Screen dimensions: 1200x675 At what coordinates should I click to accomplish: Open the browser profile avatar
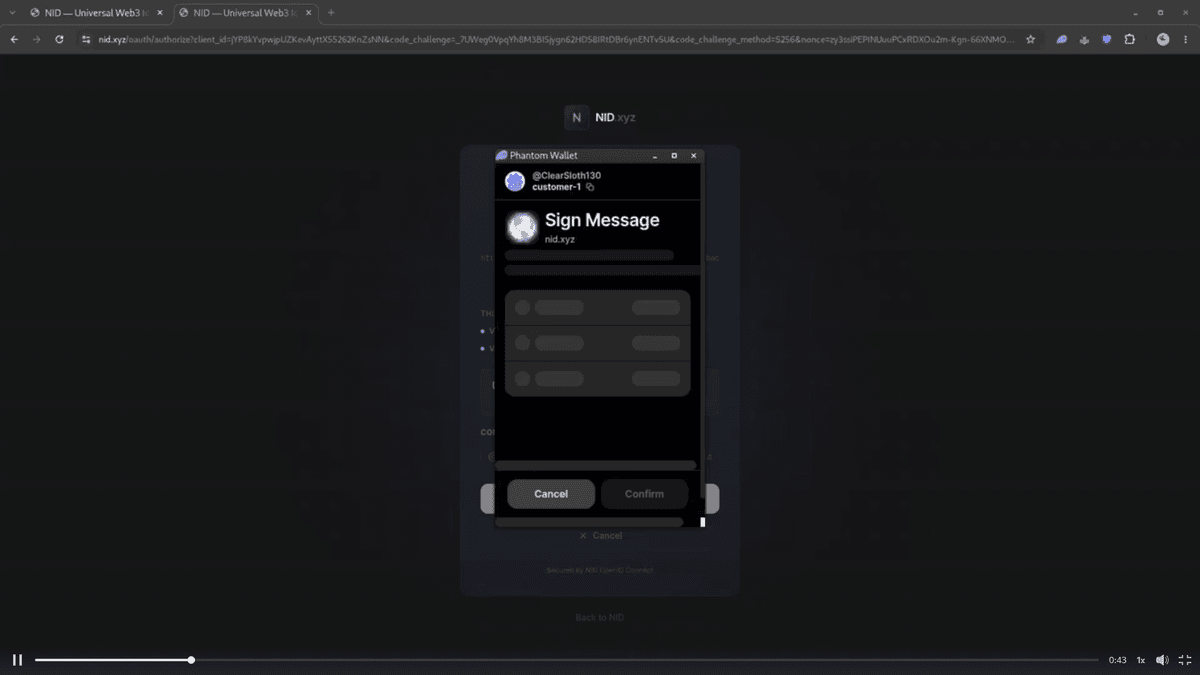(1163, 39)
